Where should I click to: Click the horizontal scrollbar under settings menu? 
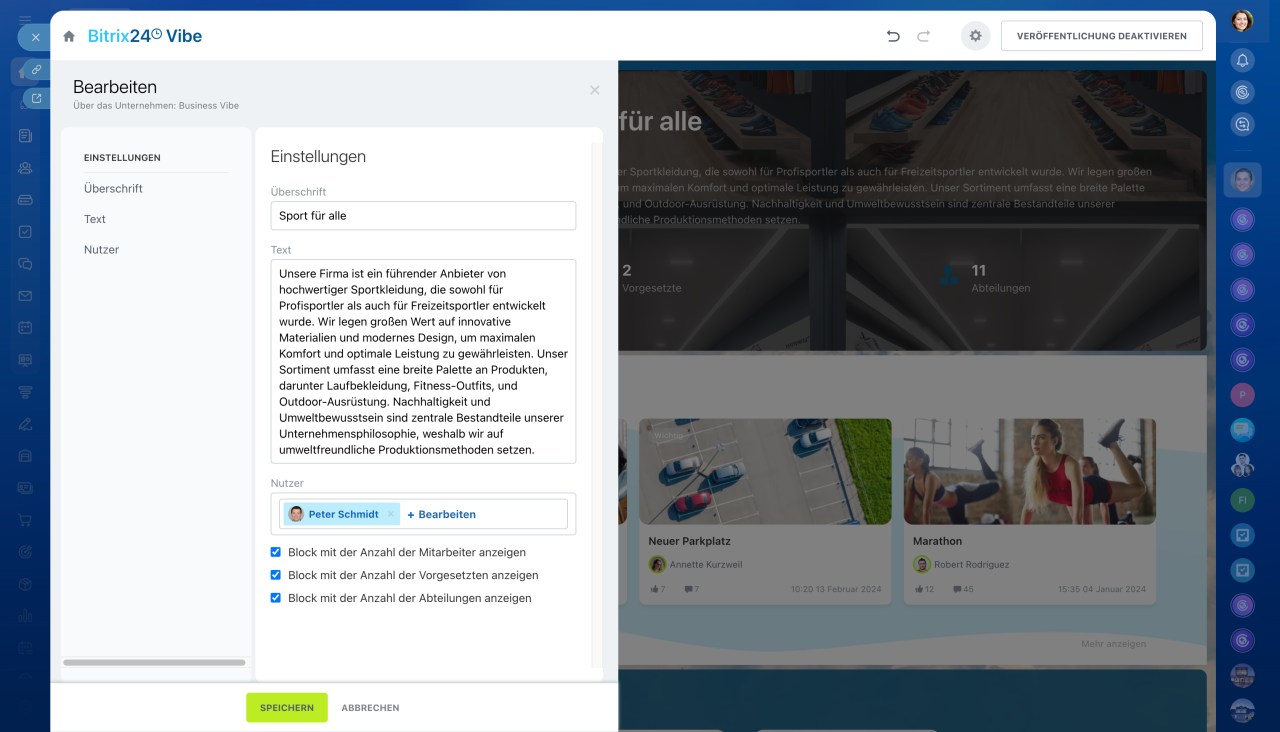coord(154,662)
